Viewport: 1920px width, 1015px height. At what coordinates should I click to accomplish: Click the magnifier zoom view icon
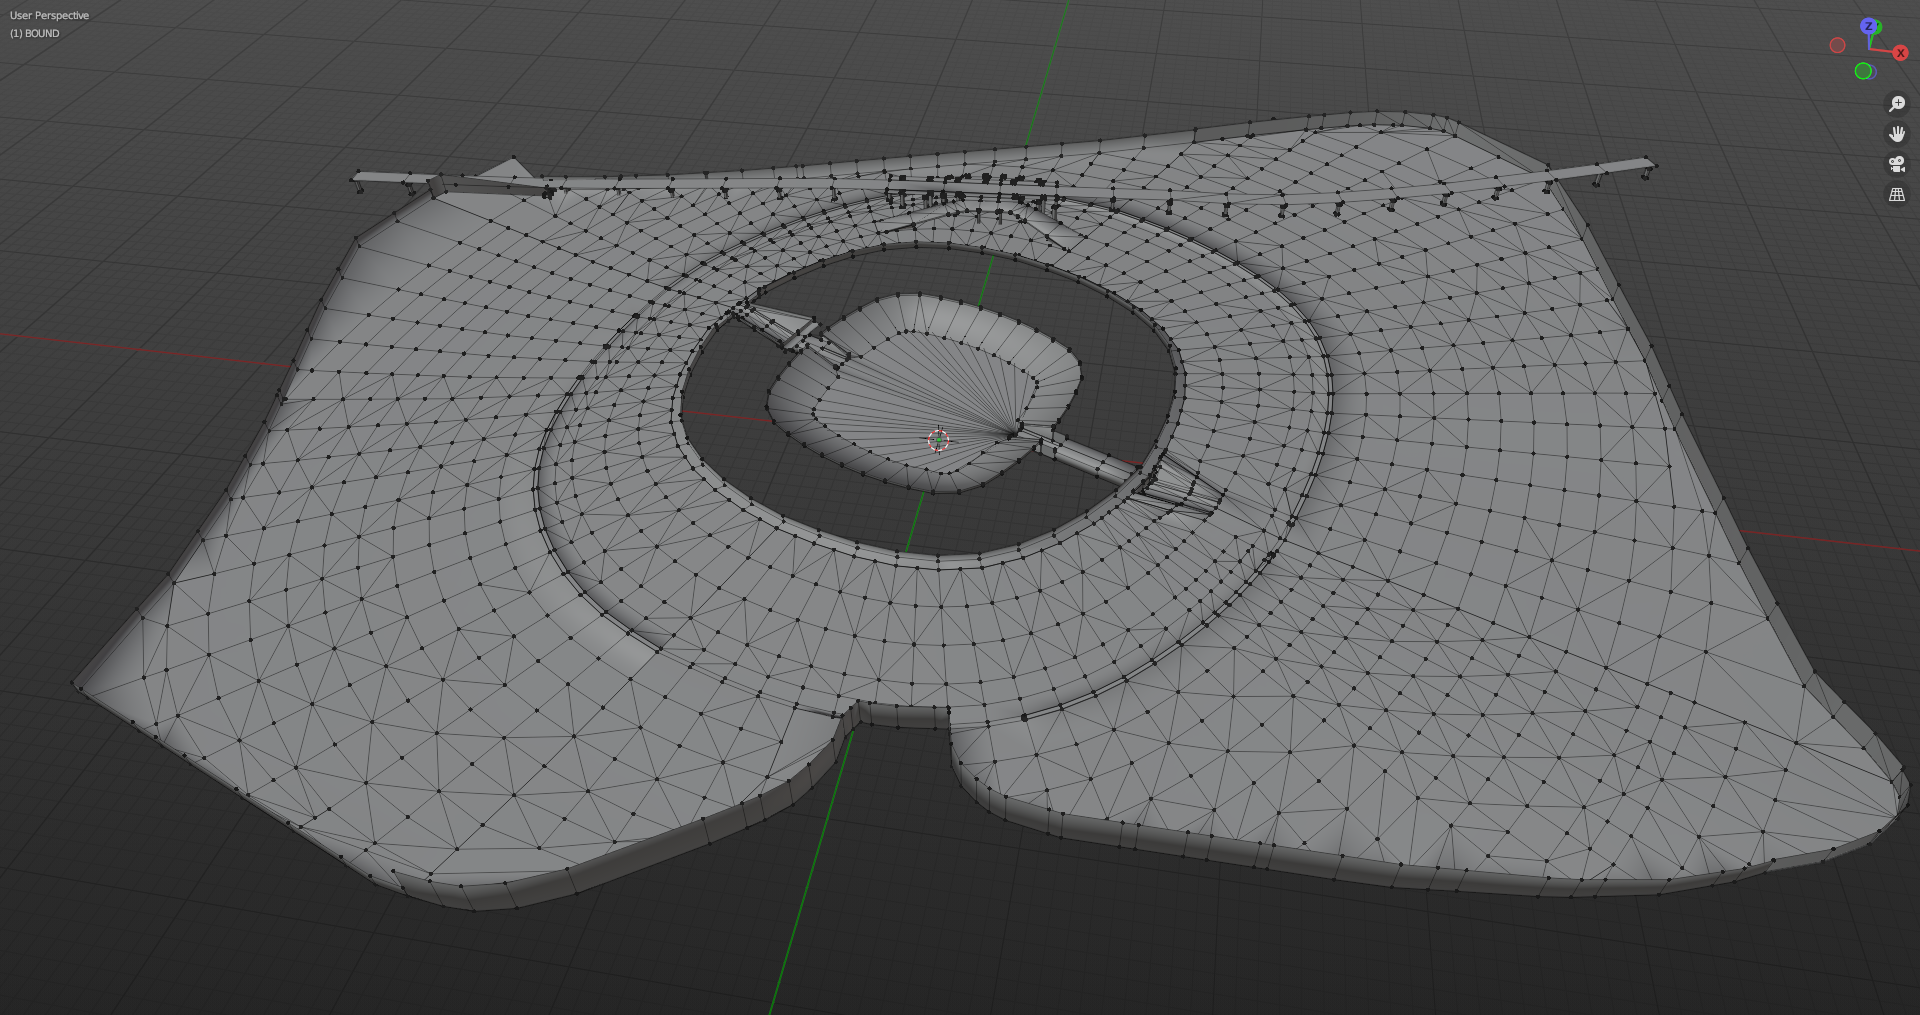(1897, 104)
